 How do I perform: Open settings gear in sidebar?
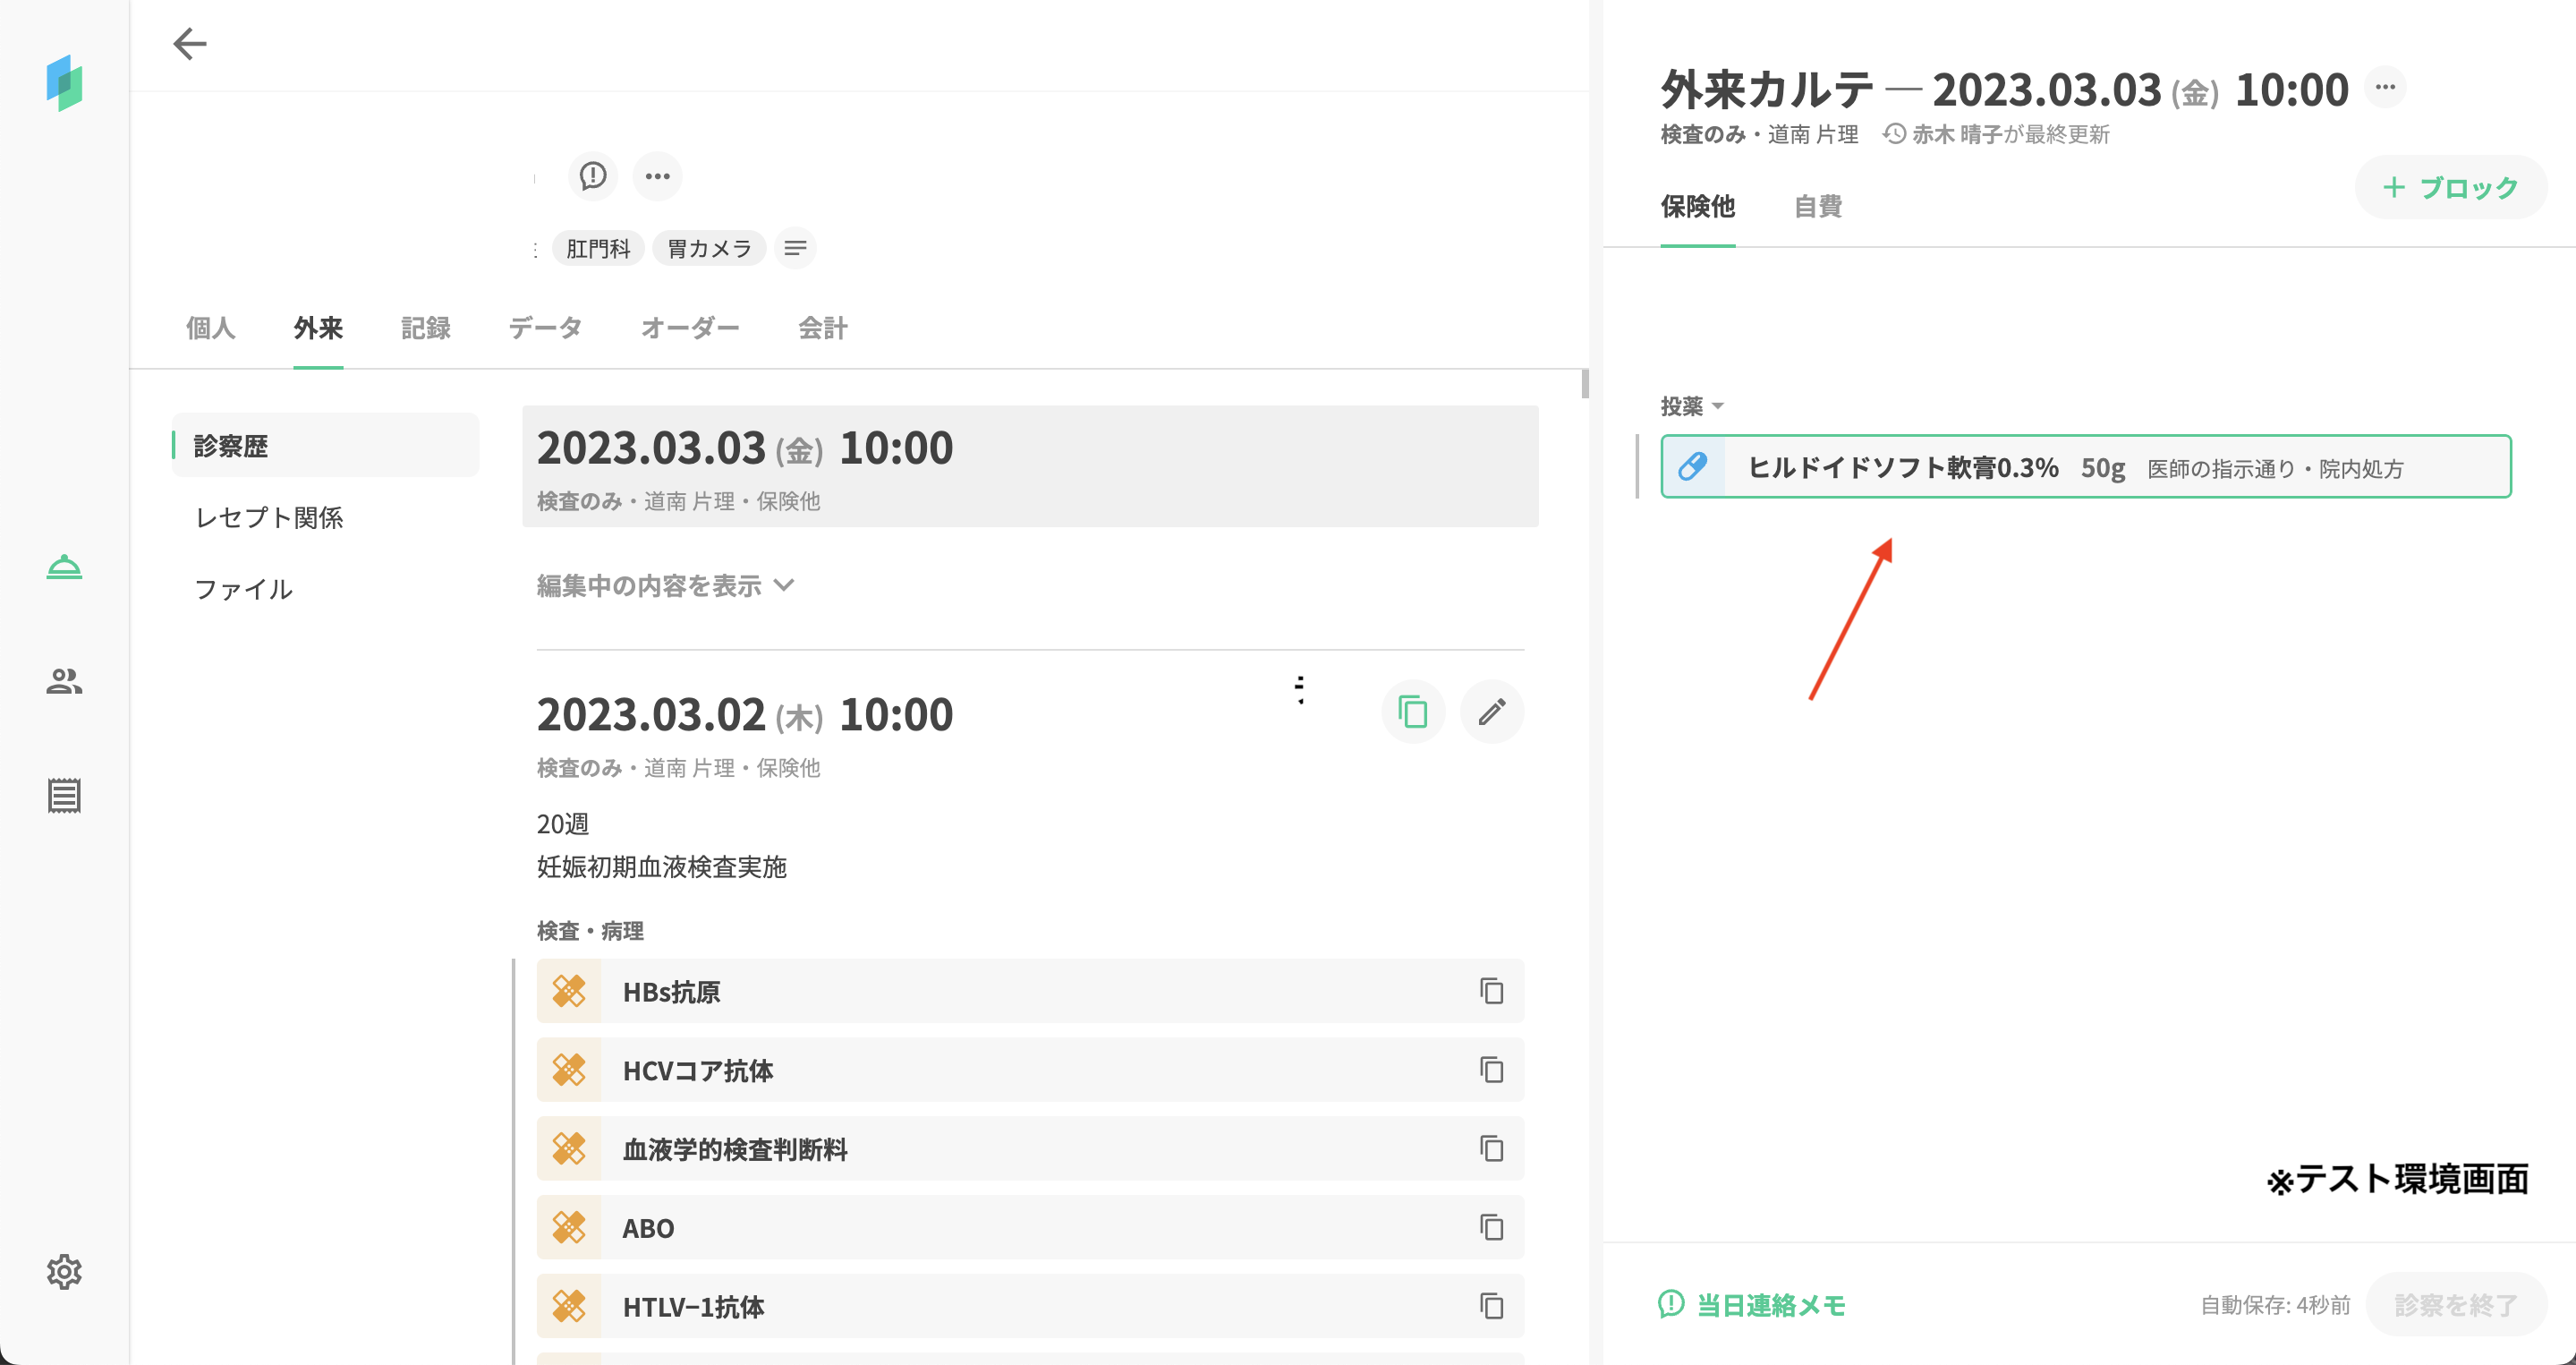tap(64, 1271)
